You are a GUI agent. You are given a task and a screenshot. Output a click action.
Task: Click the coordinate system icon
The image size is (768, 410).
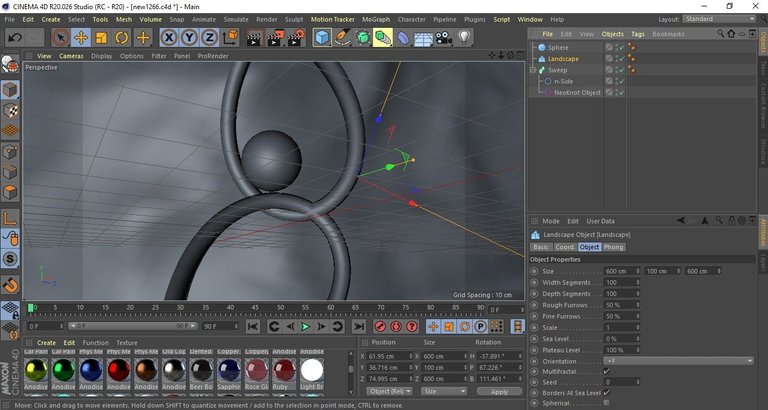(x=230, y=38)
